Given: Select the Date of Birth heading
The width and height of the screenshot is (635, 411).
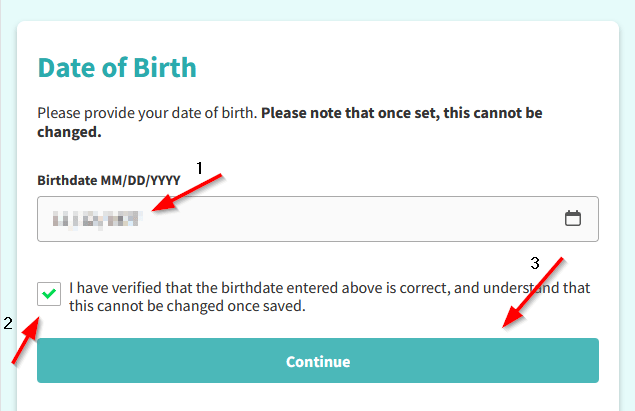Looking at the screenshot, I should [x=117, y=67].
